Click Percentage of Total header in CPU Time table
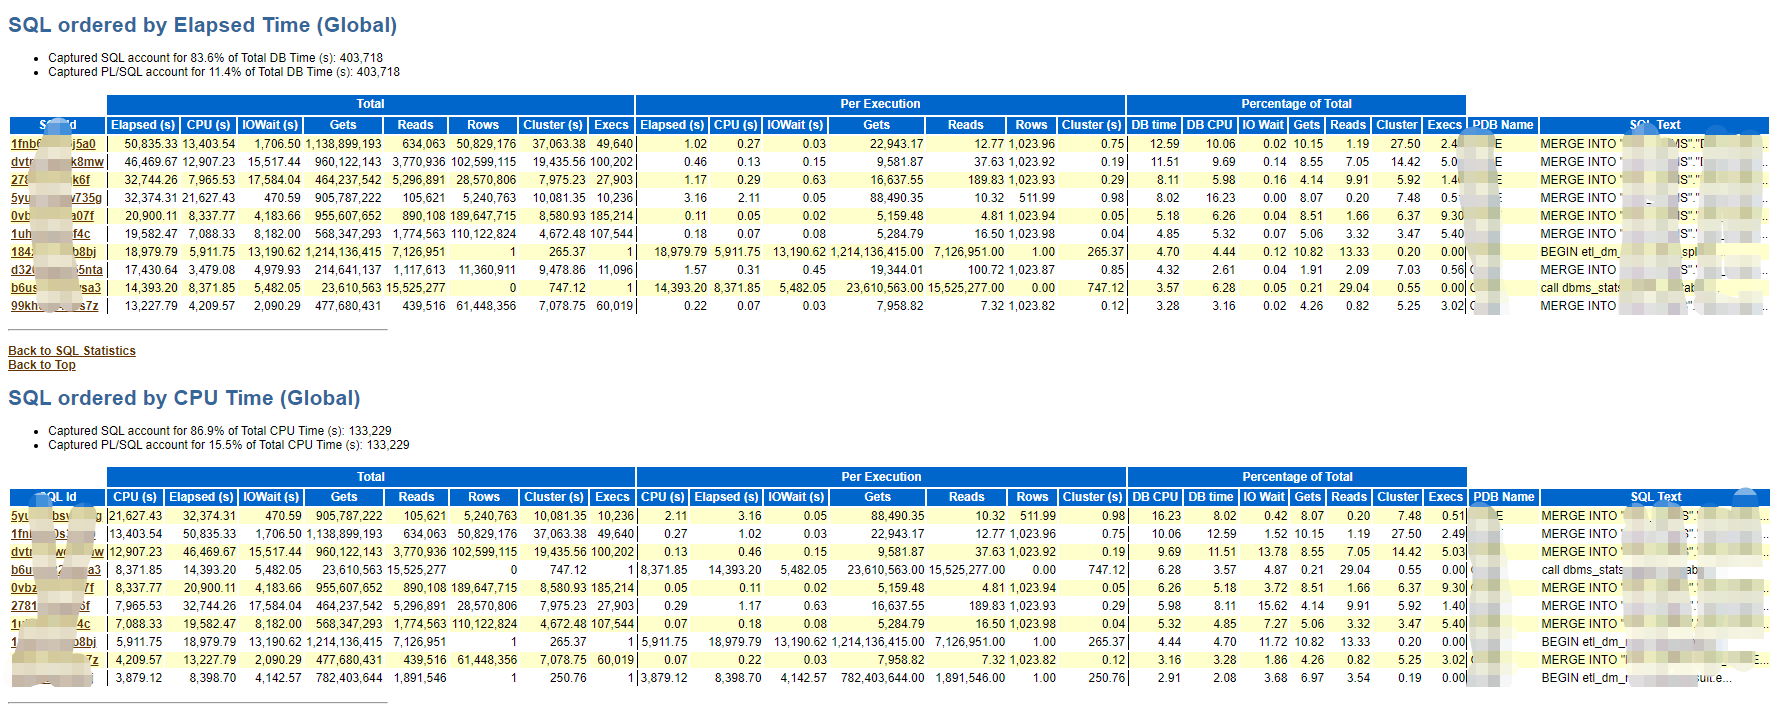Image resolution: width=1790 pixels, height=711 pixels. [1297, 477]
